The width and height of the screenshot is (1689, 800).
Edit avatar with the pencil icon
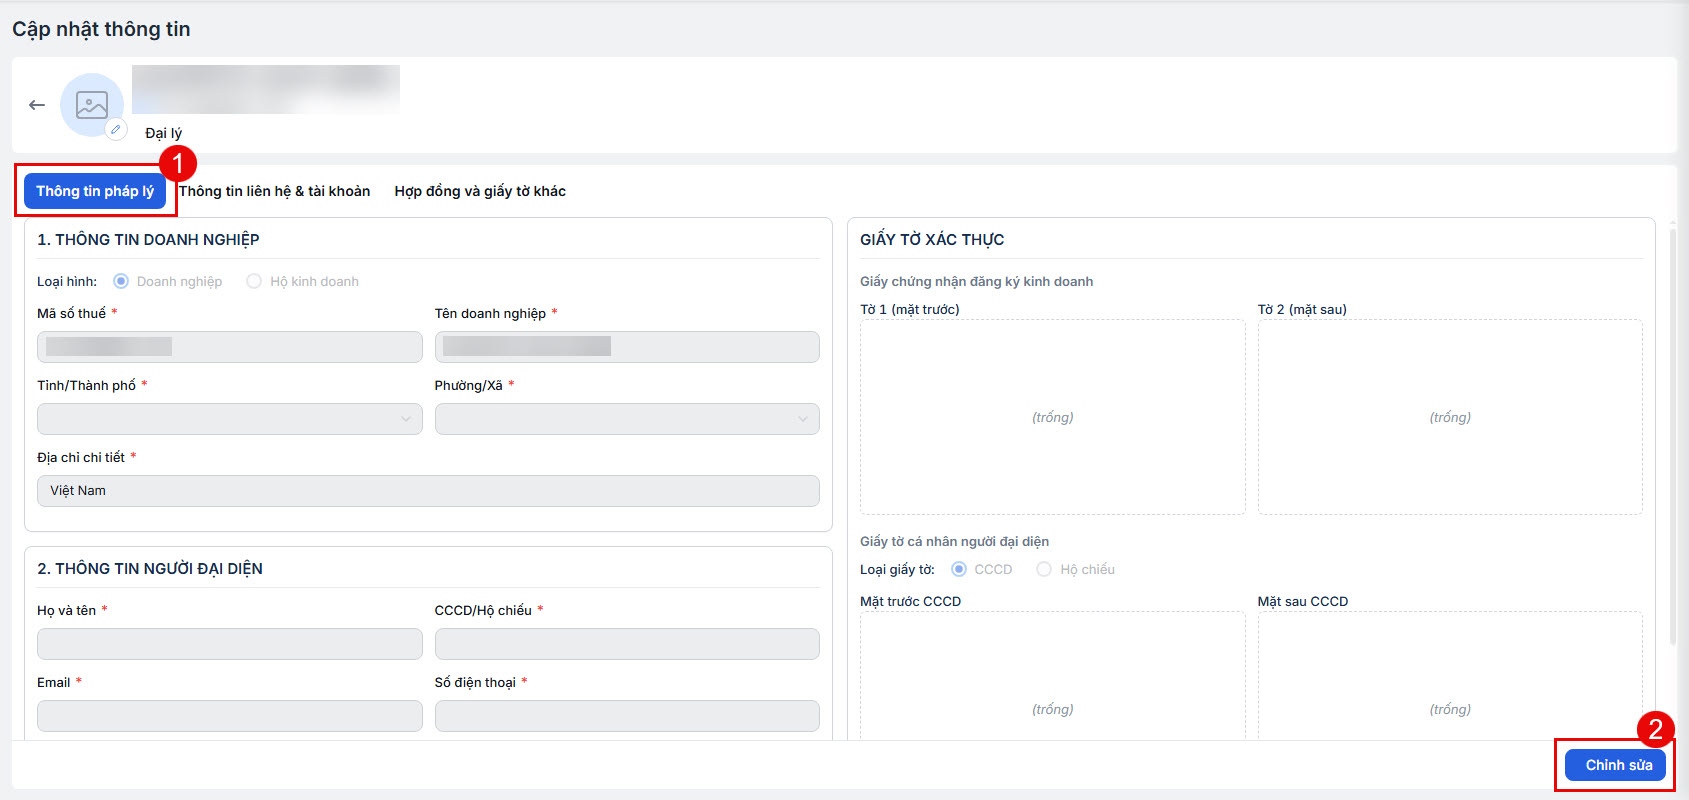pos(116,129)
